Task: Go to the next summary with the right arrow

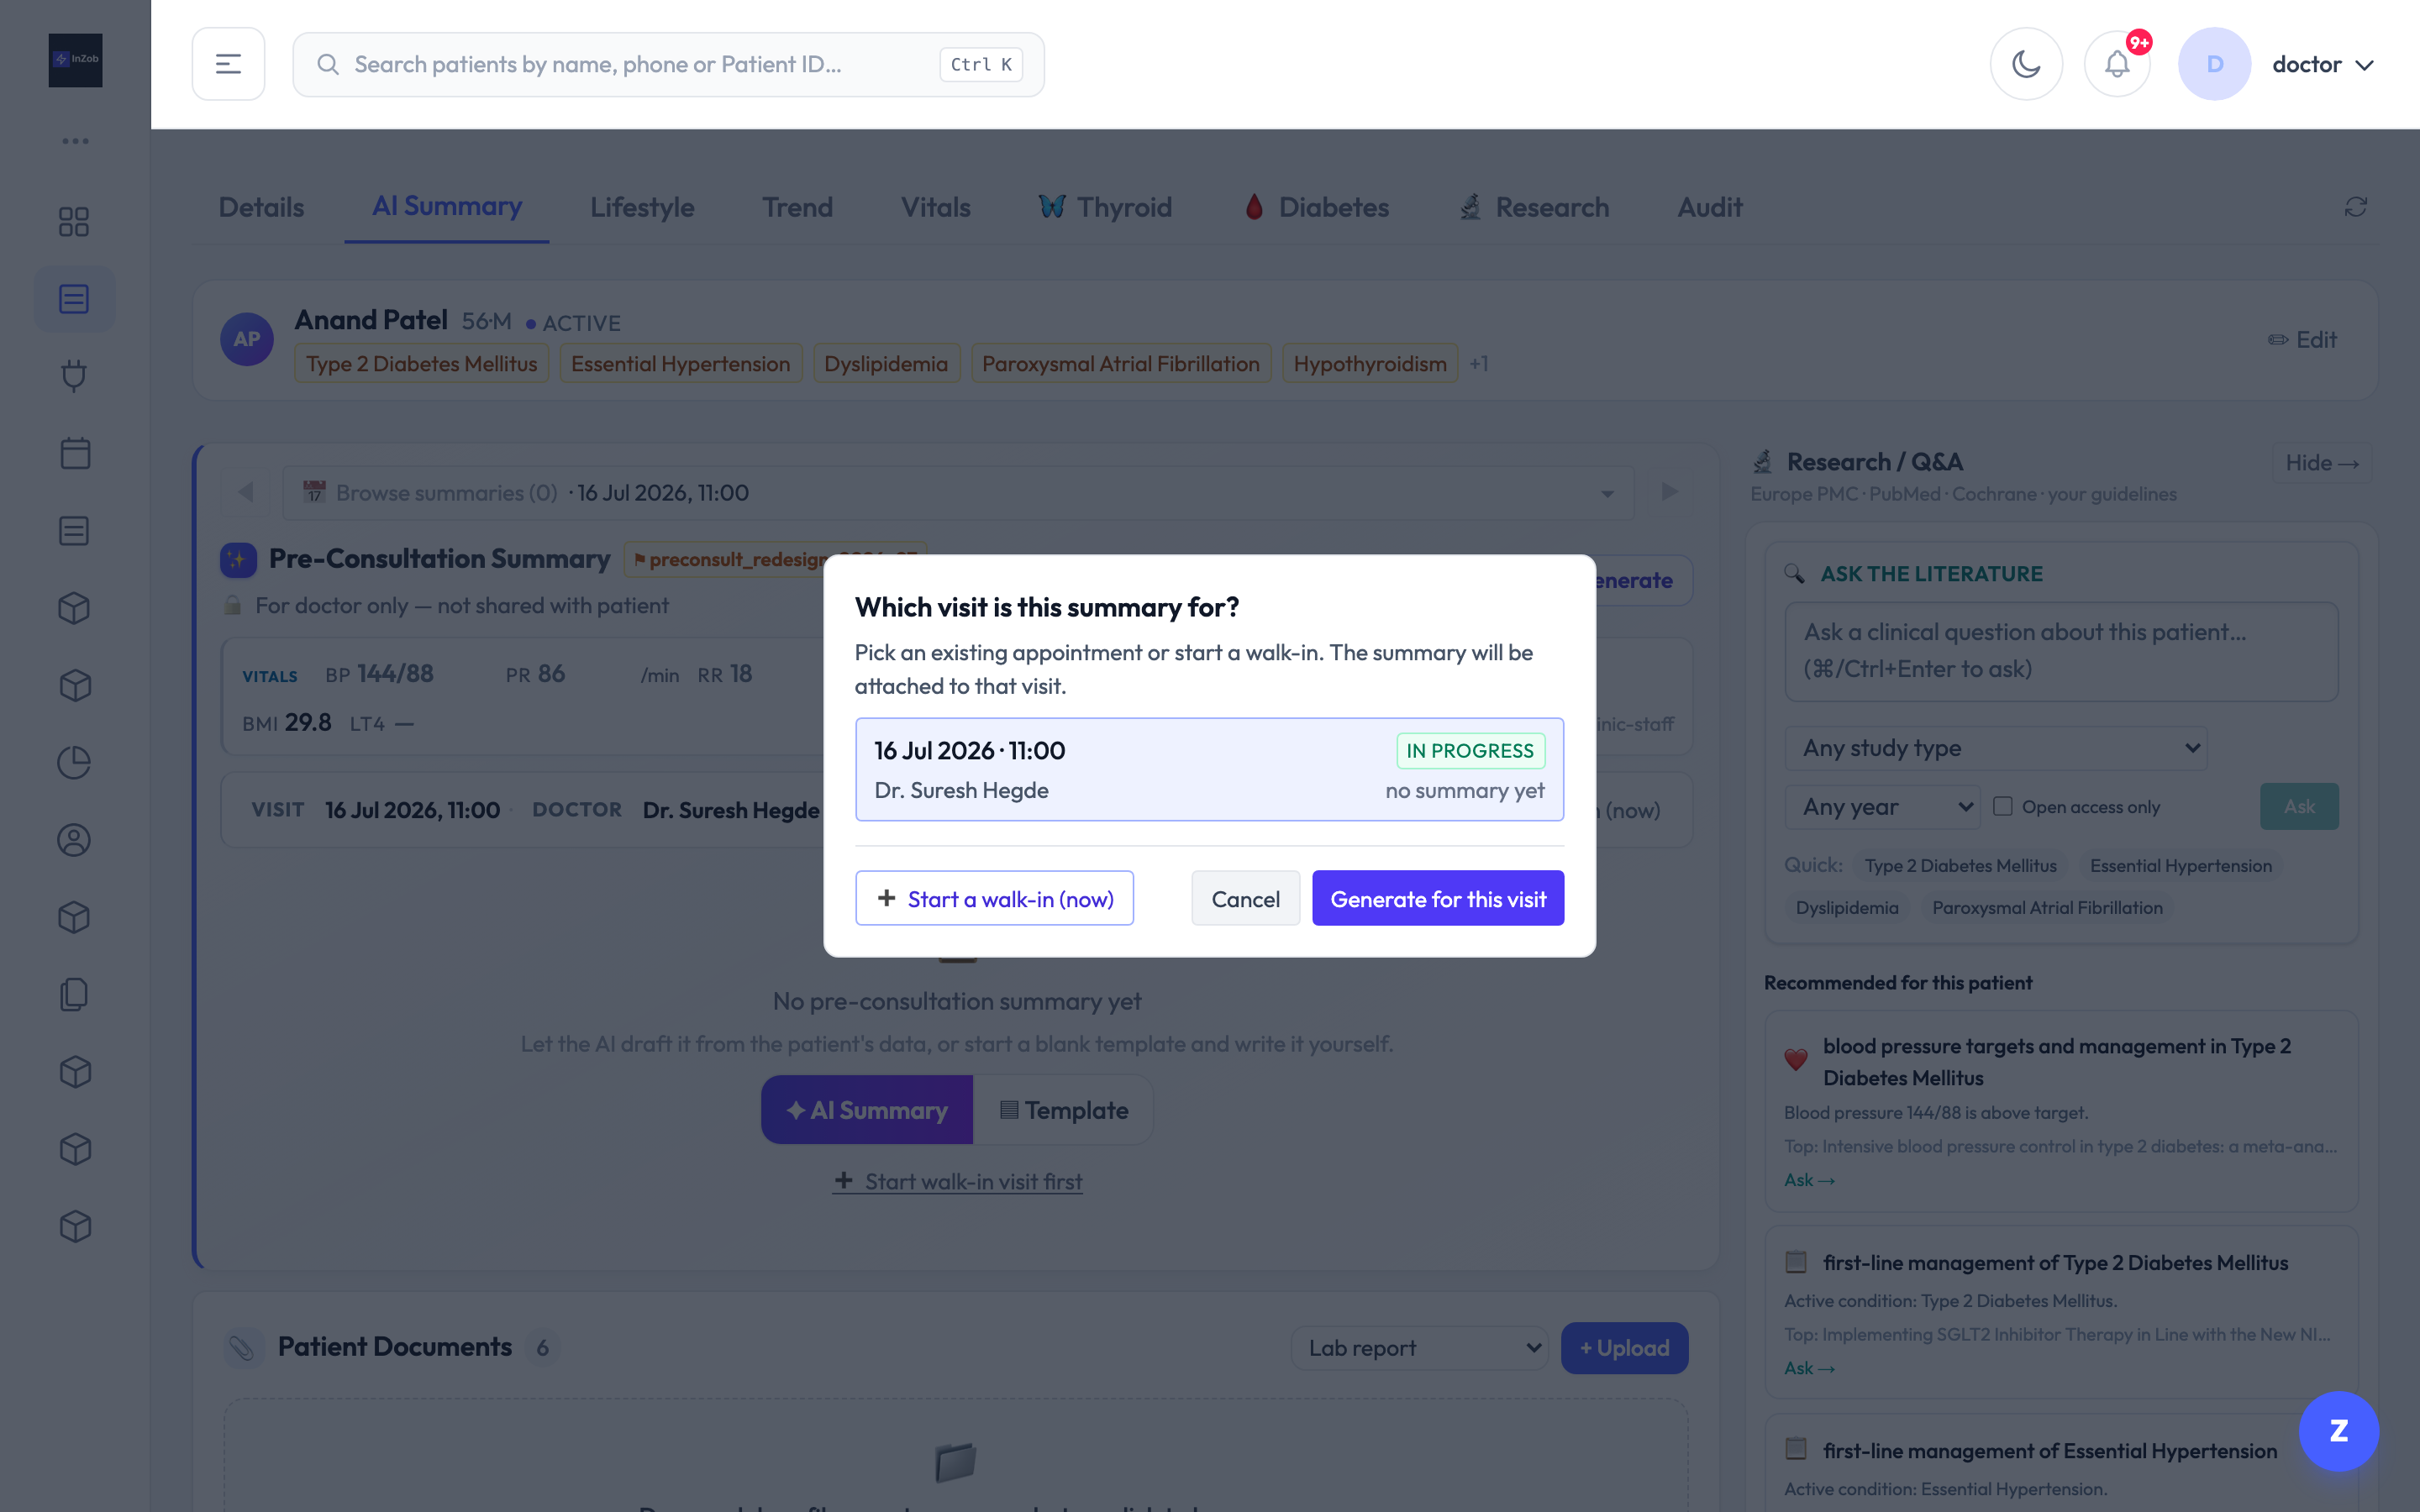Action: point(1669,492)
